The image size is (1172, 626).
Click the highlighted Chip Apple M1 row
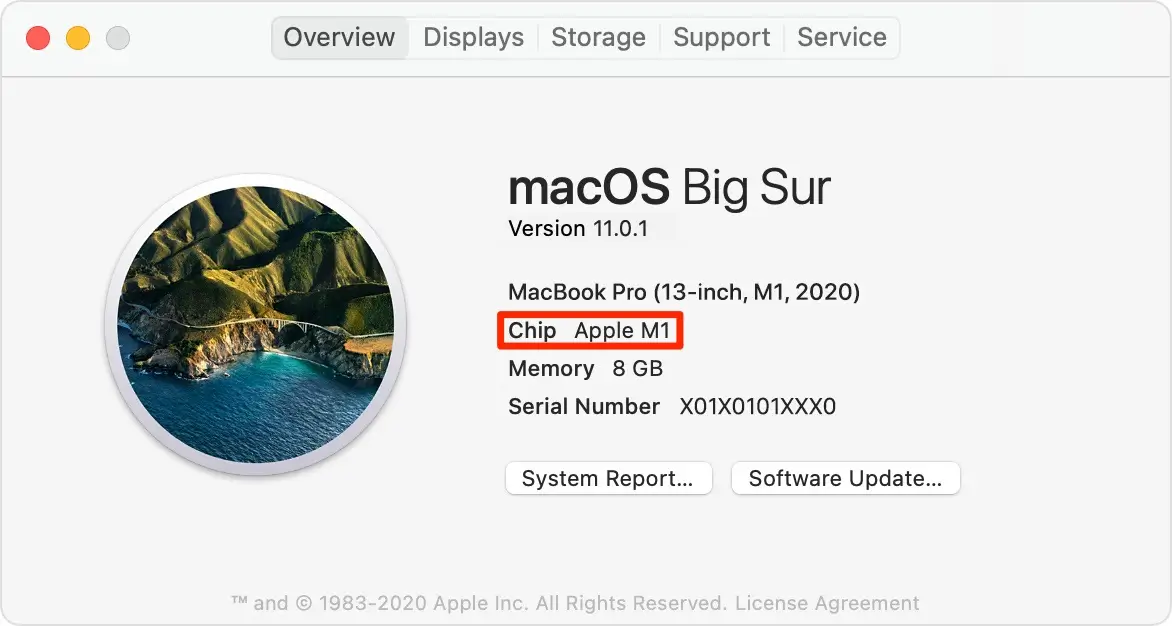point(590,330)
